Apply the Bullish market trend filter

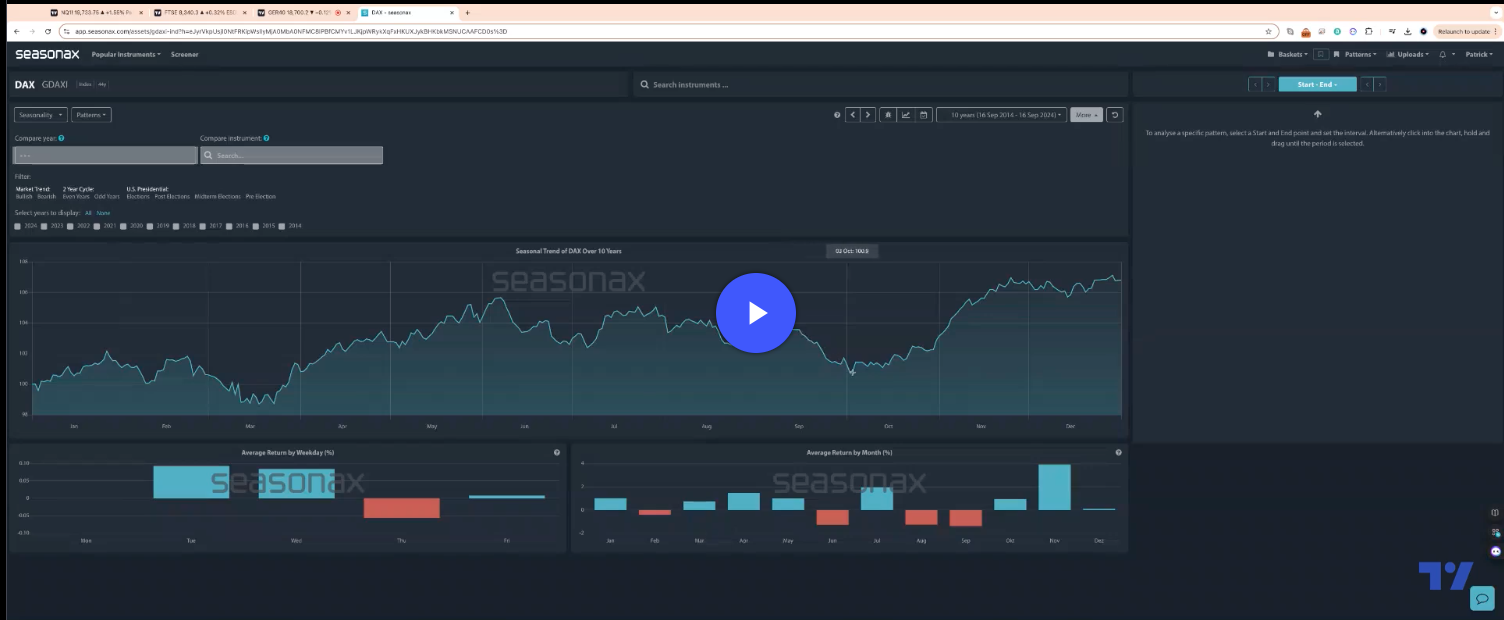(x=24, y=196)
